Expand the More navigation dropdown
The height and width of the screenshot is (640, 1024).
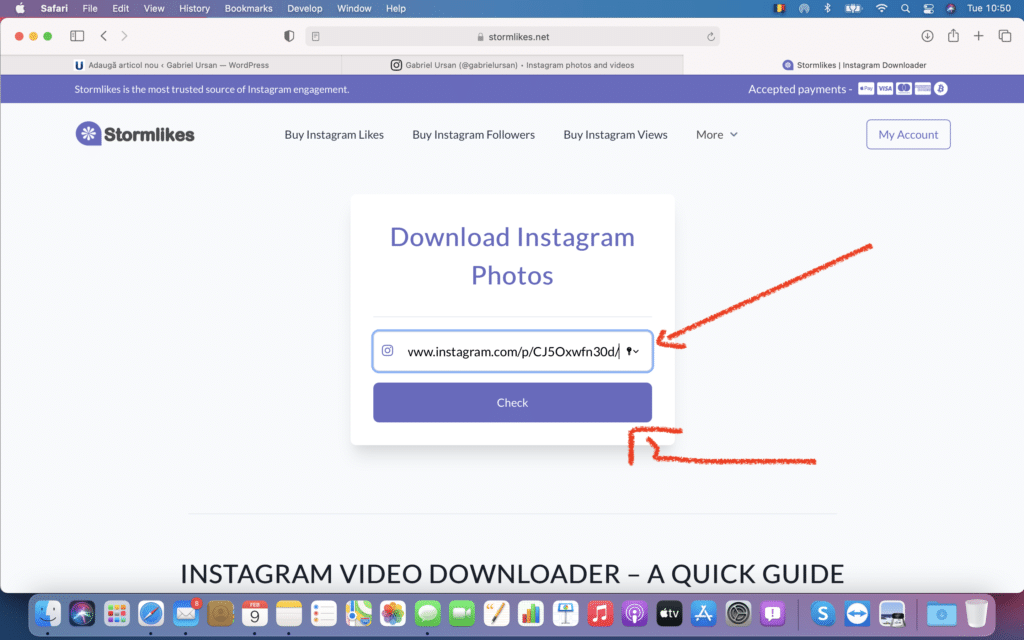[716, 135]
